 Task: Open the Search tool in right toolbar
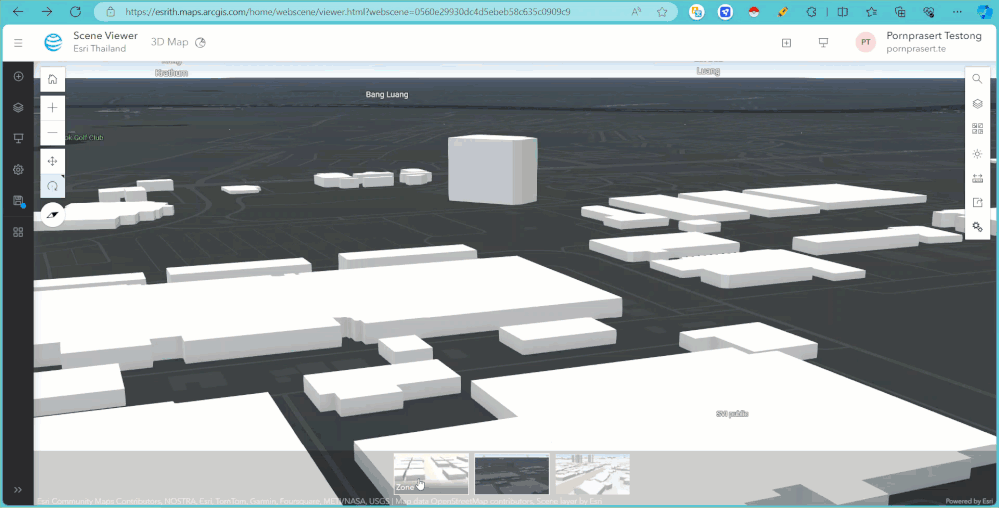pos(977,79)
